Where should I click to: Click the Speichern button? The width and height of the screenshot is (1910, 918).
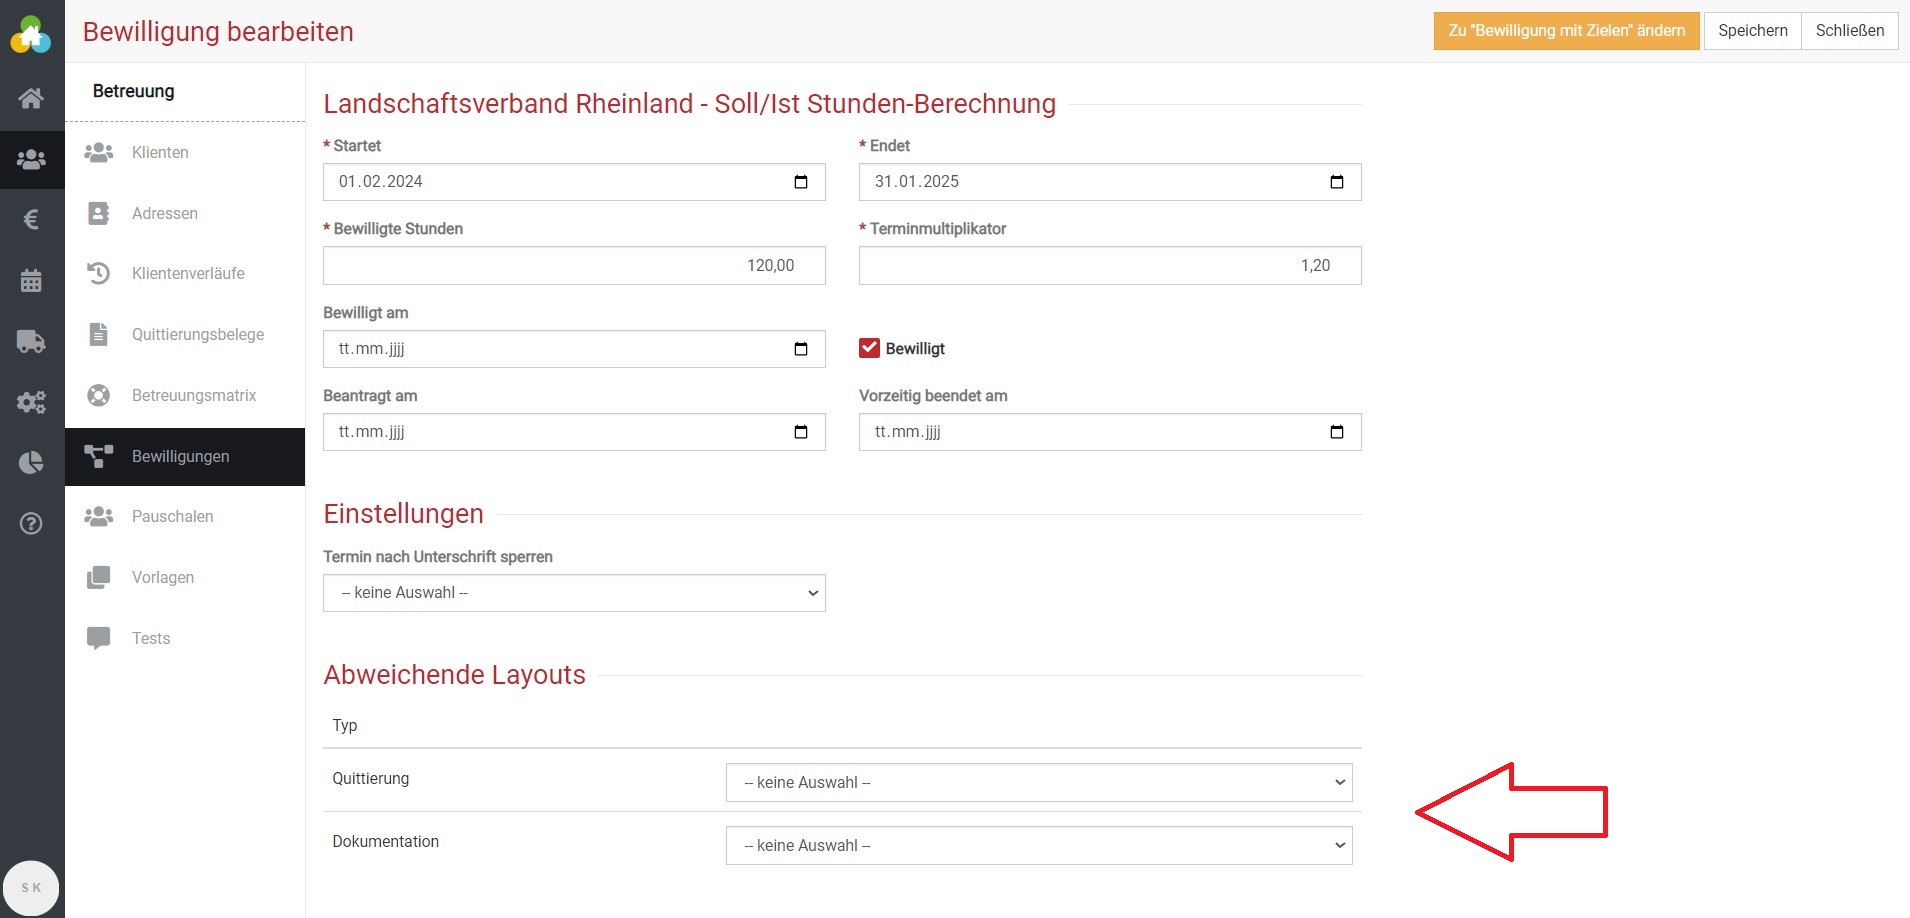(x=1751, y=30)
